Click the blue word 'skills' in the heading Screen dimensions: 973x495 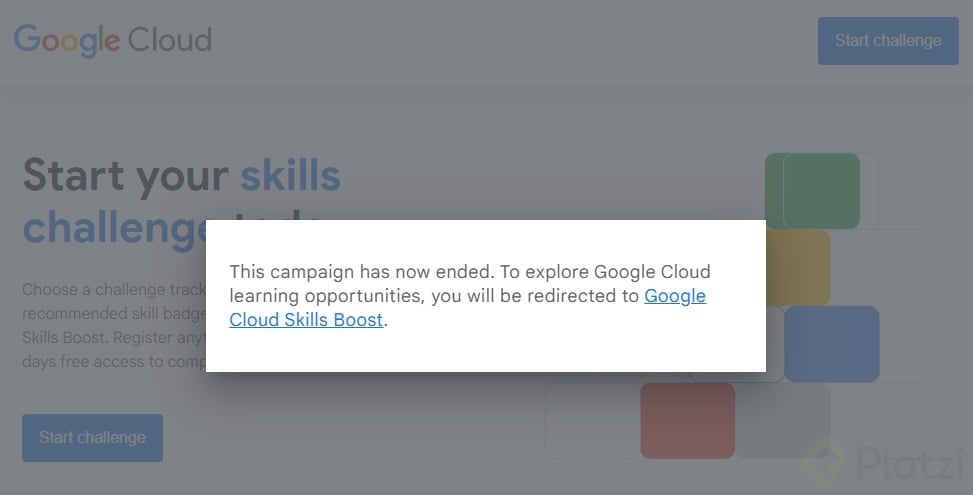(290, 176)
